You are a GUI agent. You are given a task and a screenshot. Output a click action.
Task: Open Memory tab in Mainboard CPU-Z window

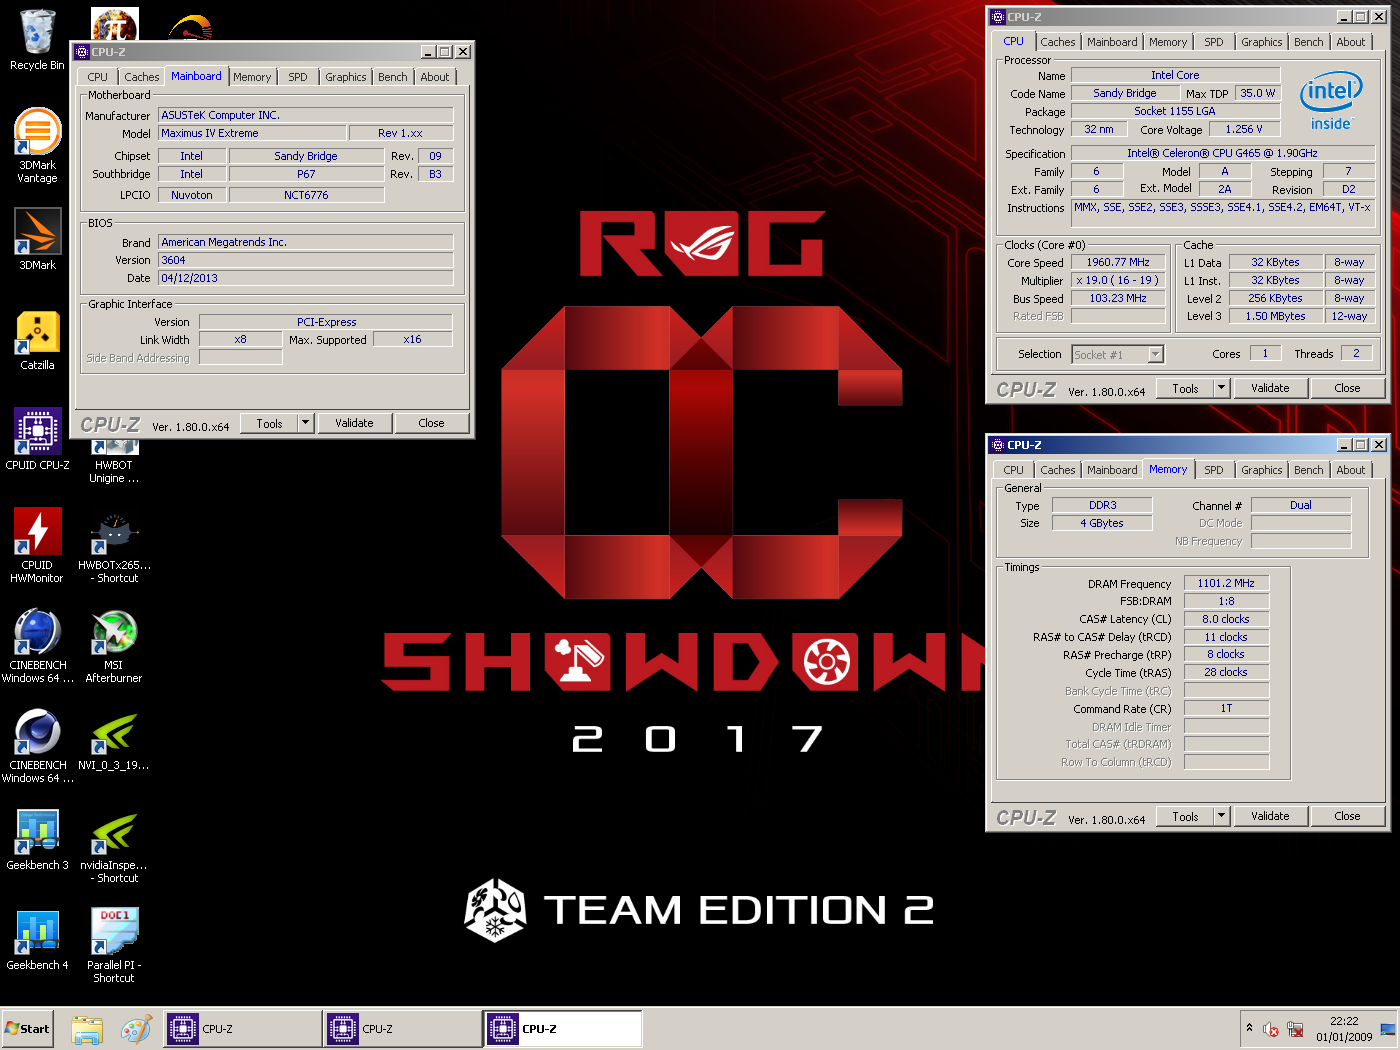(252, 77)
